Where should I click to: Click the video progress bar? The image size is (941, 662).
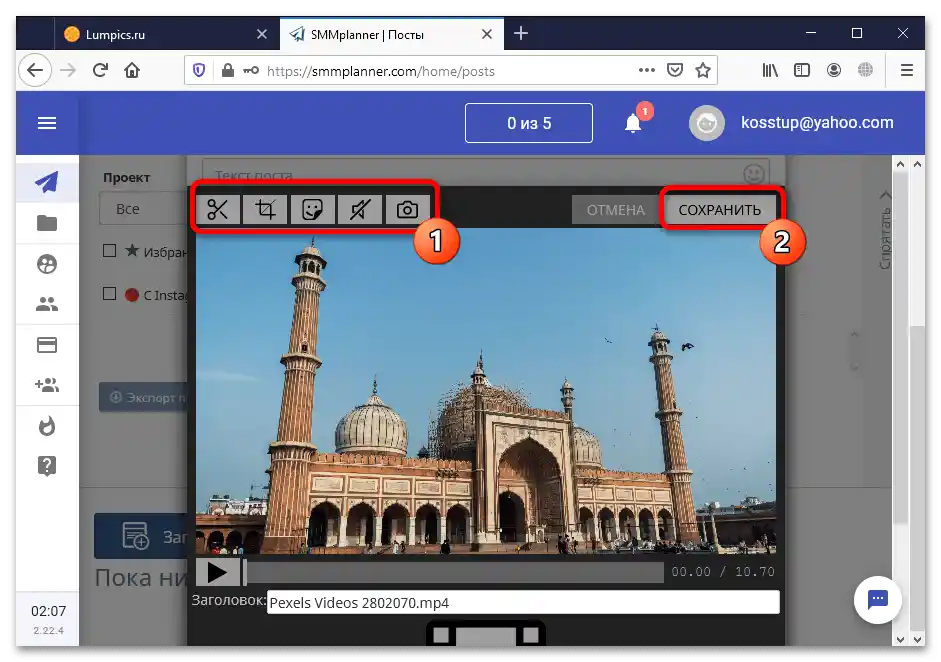pyautogui.click(x=454, y=573)
